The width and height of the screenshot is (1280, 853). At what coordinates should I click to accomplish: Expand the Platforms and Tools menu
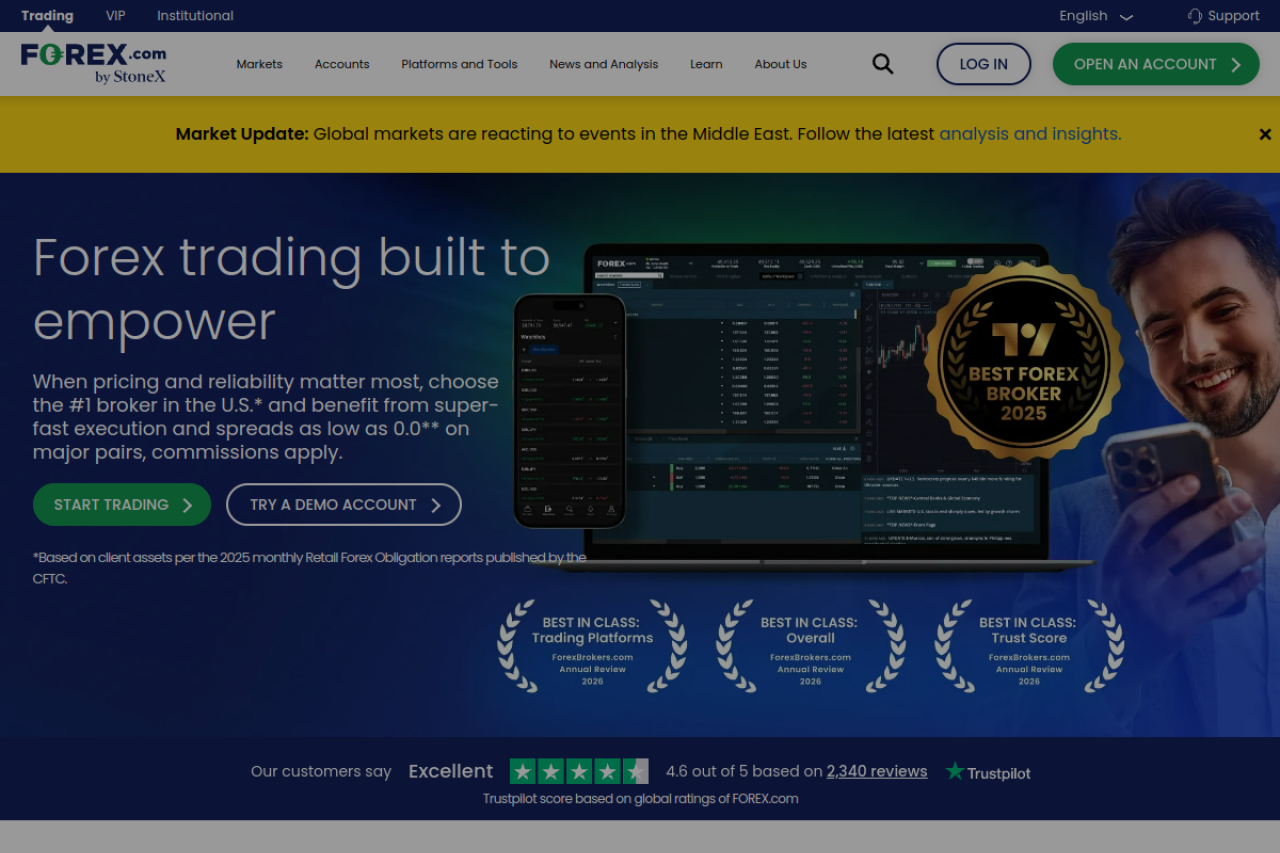click(x=459, y=64)
